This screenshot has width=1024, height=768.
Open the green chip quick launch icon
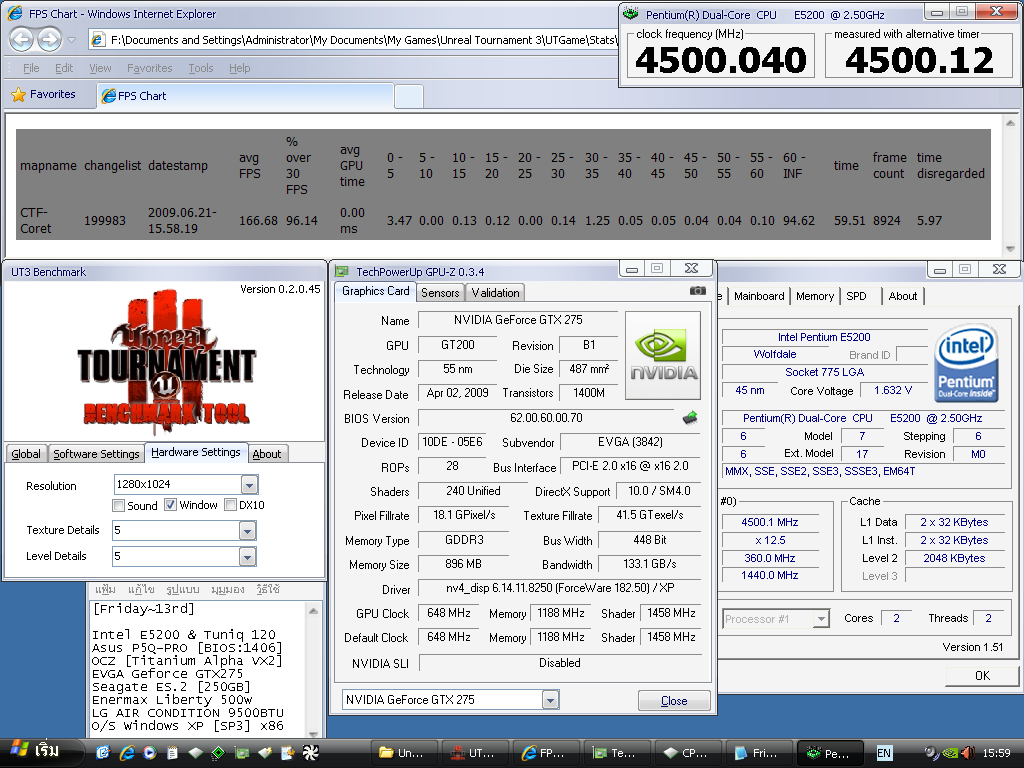click(218, 753)
